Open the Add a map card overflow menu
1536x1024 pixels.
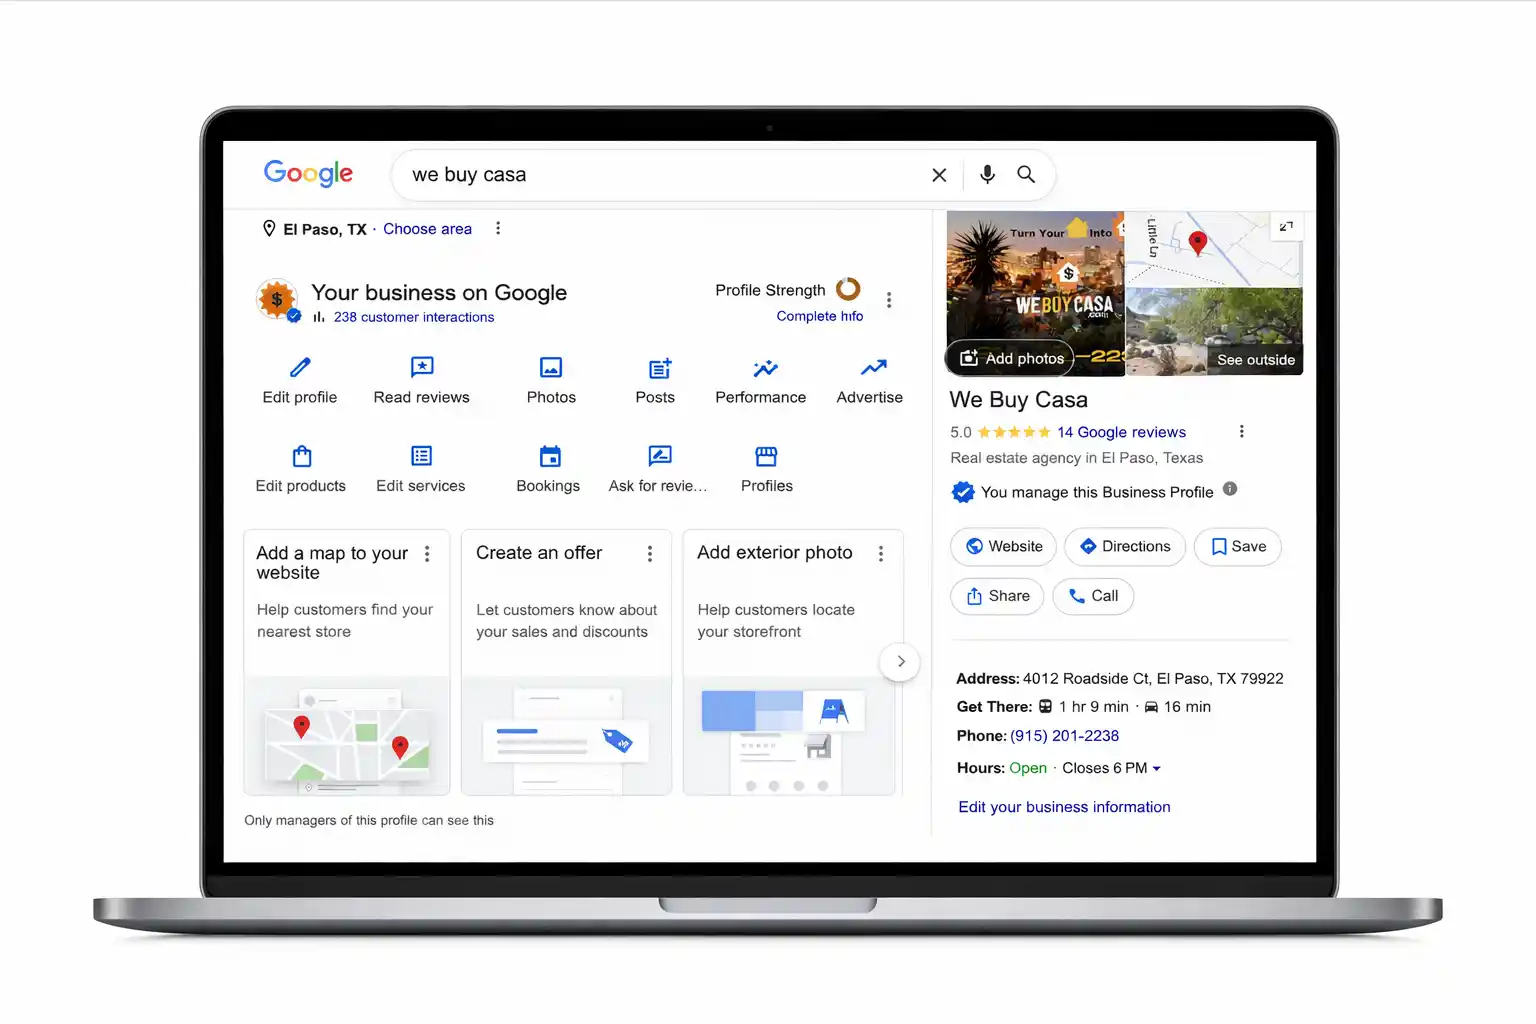point(427,552)
